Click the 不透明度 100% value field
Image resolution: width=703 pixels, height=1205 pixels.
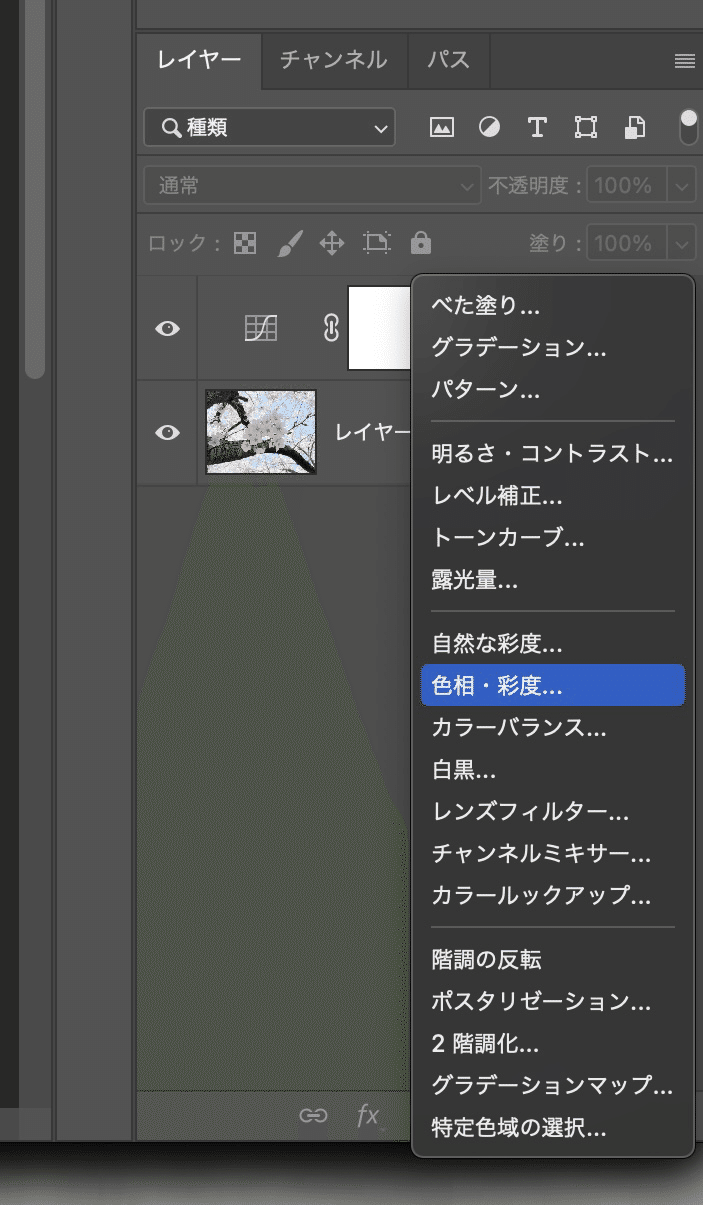point(626,186)
